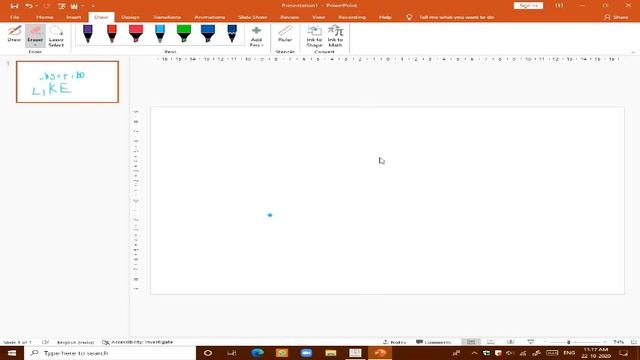Undo the last action
The height and width of the screenshot is (360, 640).
29,6
